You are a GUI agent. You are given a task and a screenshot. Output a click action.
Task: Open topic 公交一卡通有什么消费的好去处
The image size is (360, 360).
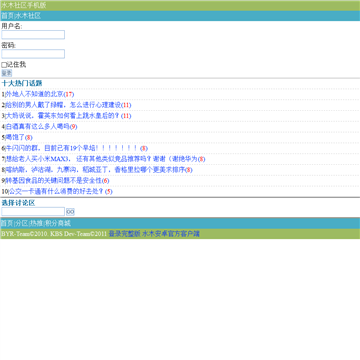(x=60, y=191)
